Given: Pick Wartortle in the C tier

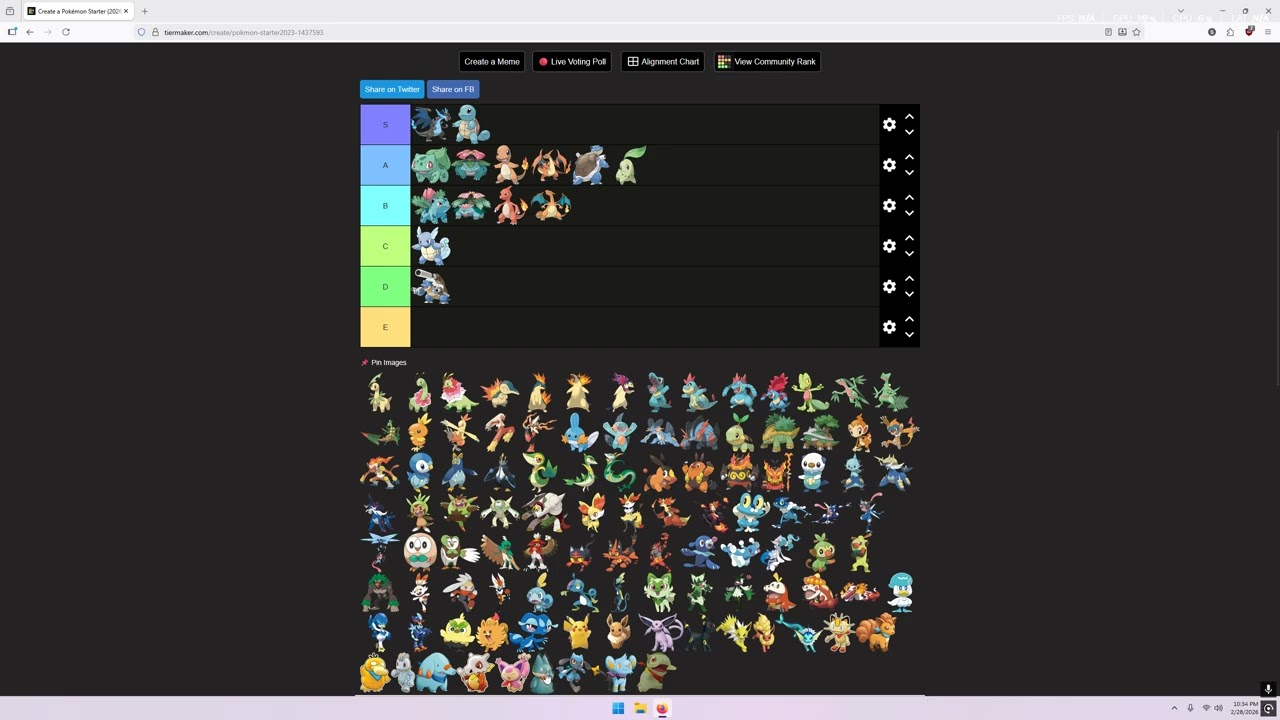Looking at the screenshot, I should point(431,246).
